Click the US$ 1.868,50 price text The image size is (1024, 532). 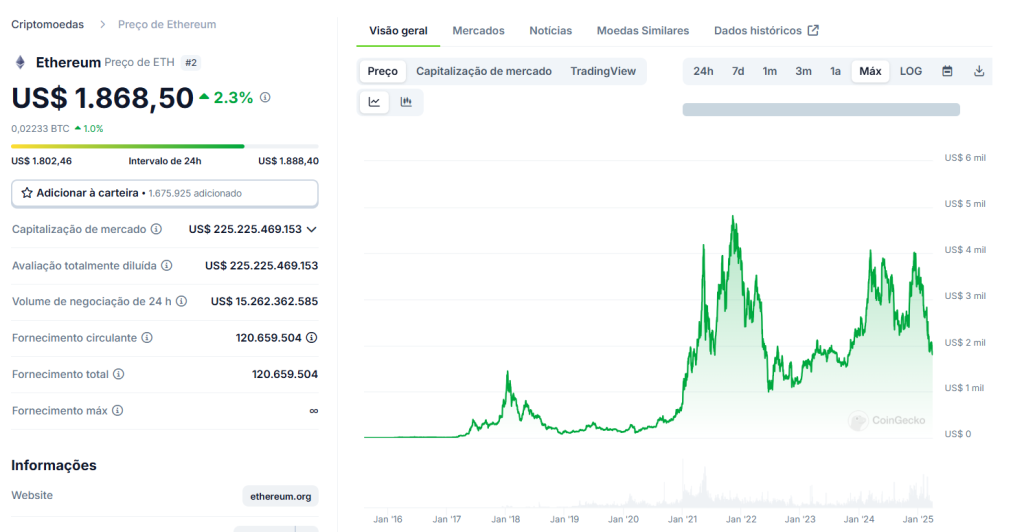coord(103,98)
